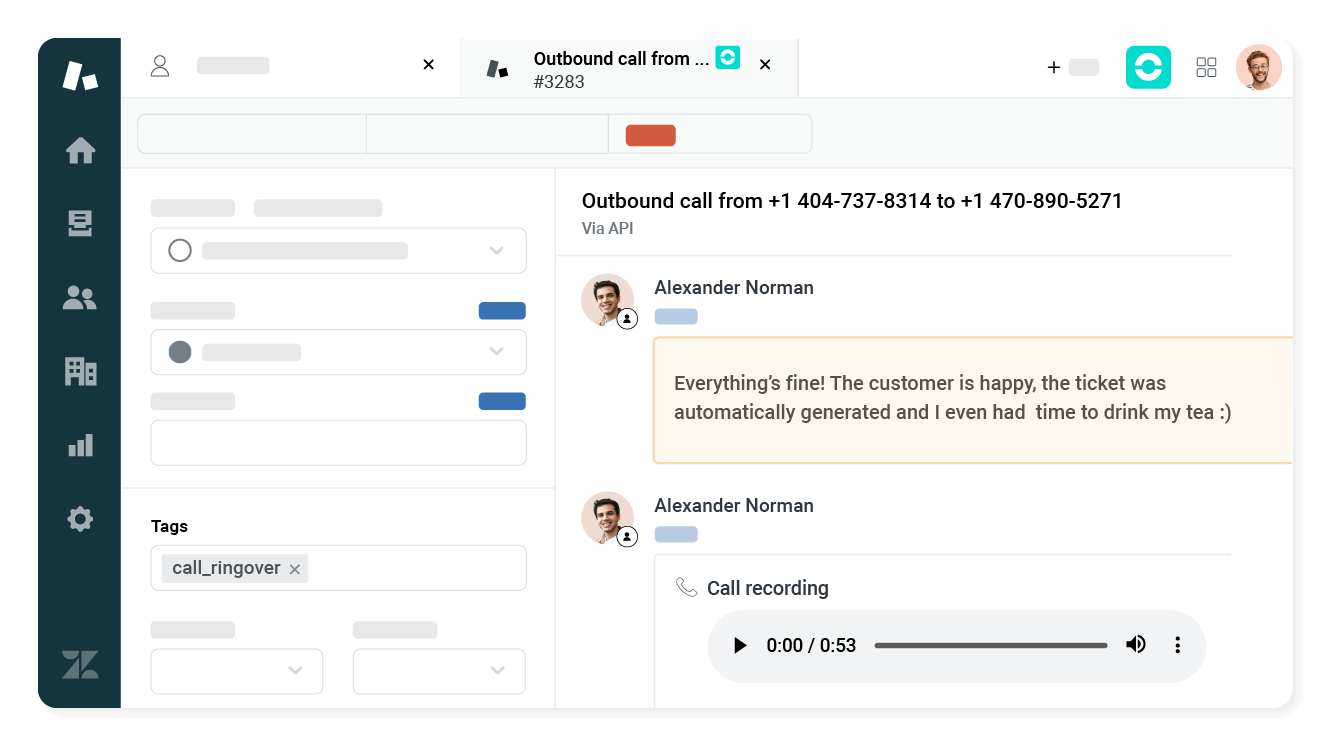
Task: Open the Views tickets icon in sidebar
Action: click(x=80, y=224)
